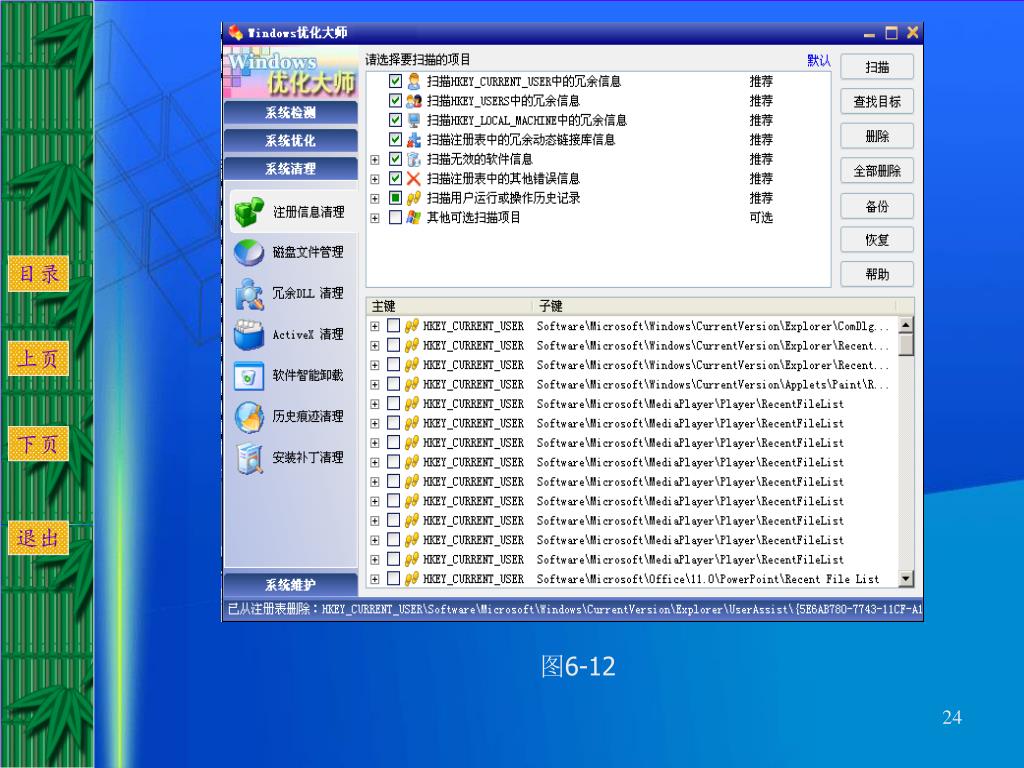Screen dimensions: 1024x768
Task: Expand 扫描注册表中的其他错误信息 node
Action: click(x=375, y=179)
